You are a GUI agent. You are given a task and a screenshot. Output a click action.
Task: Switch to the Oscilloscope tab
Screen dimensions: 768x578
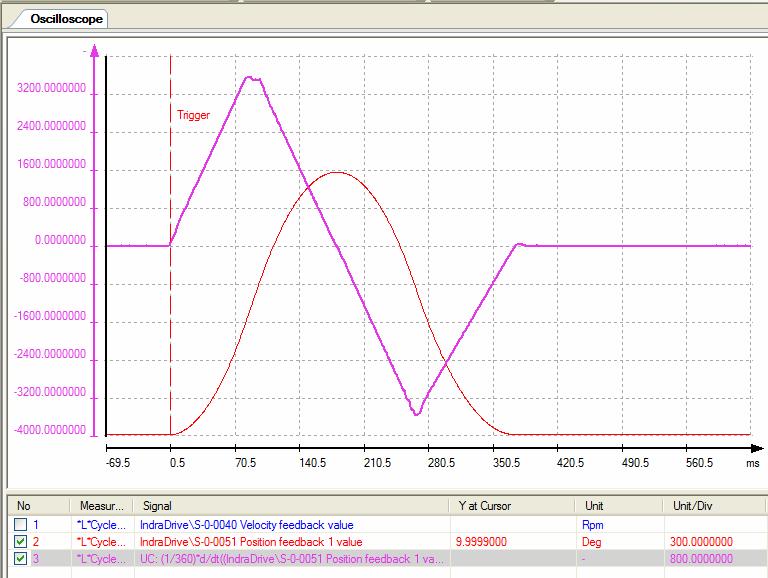coord(66,19)
